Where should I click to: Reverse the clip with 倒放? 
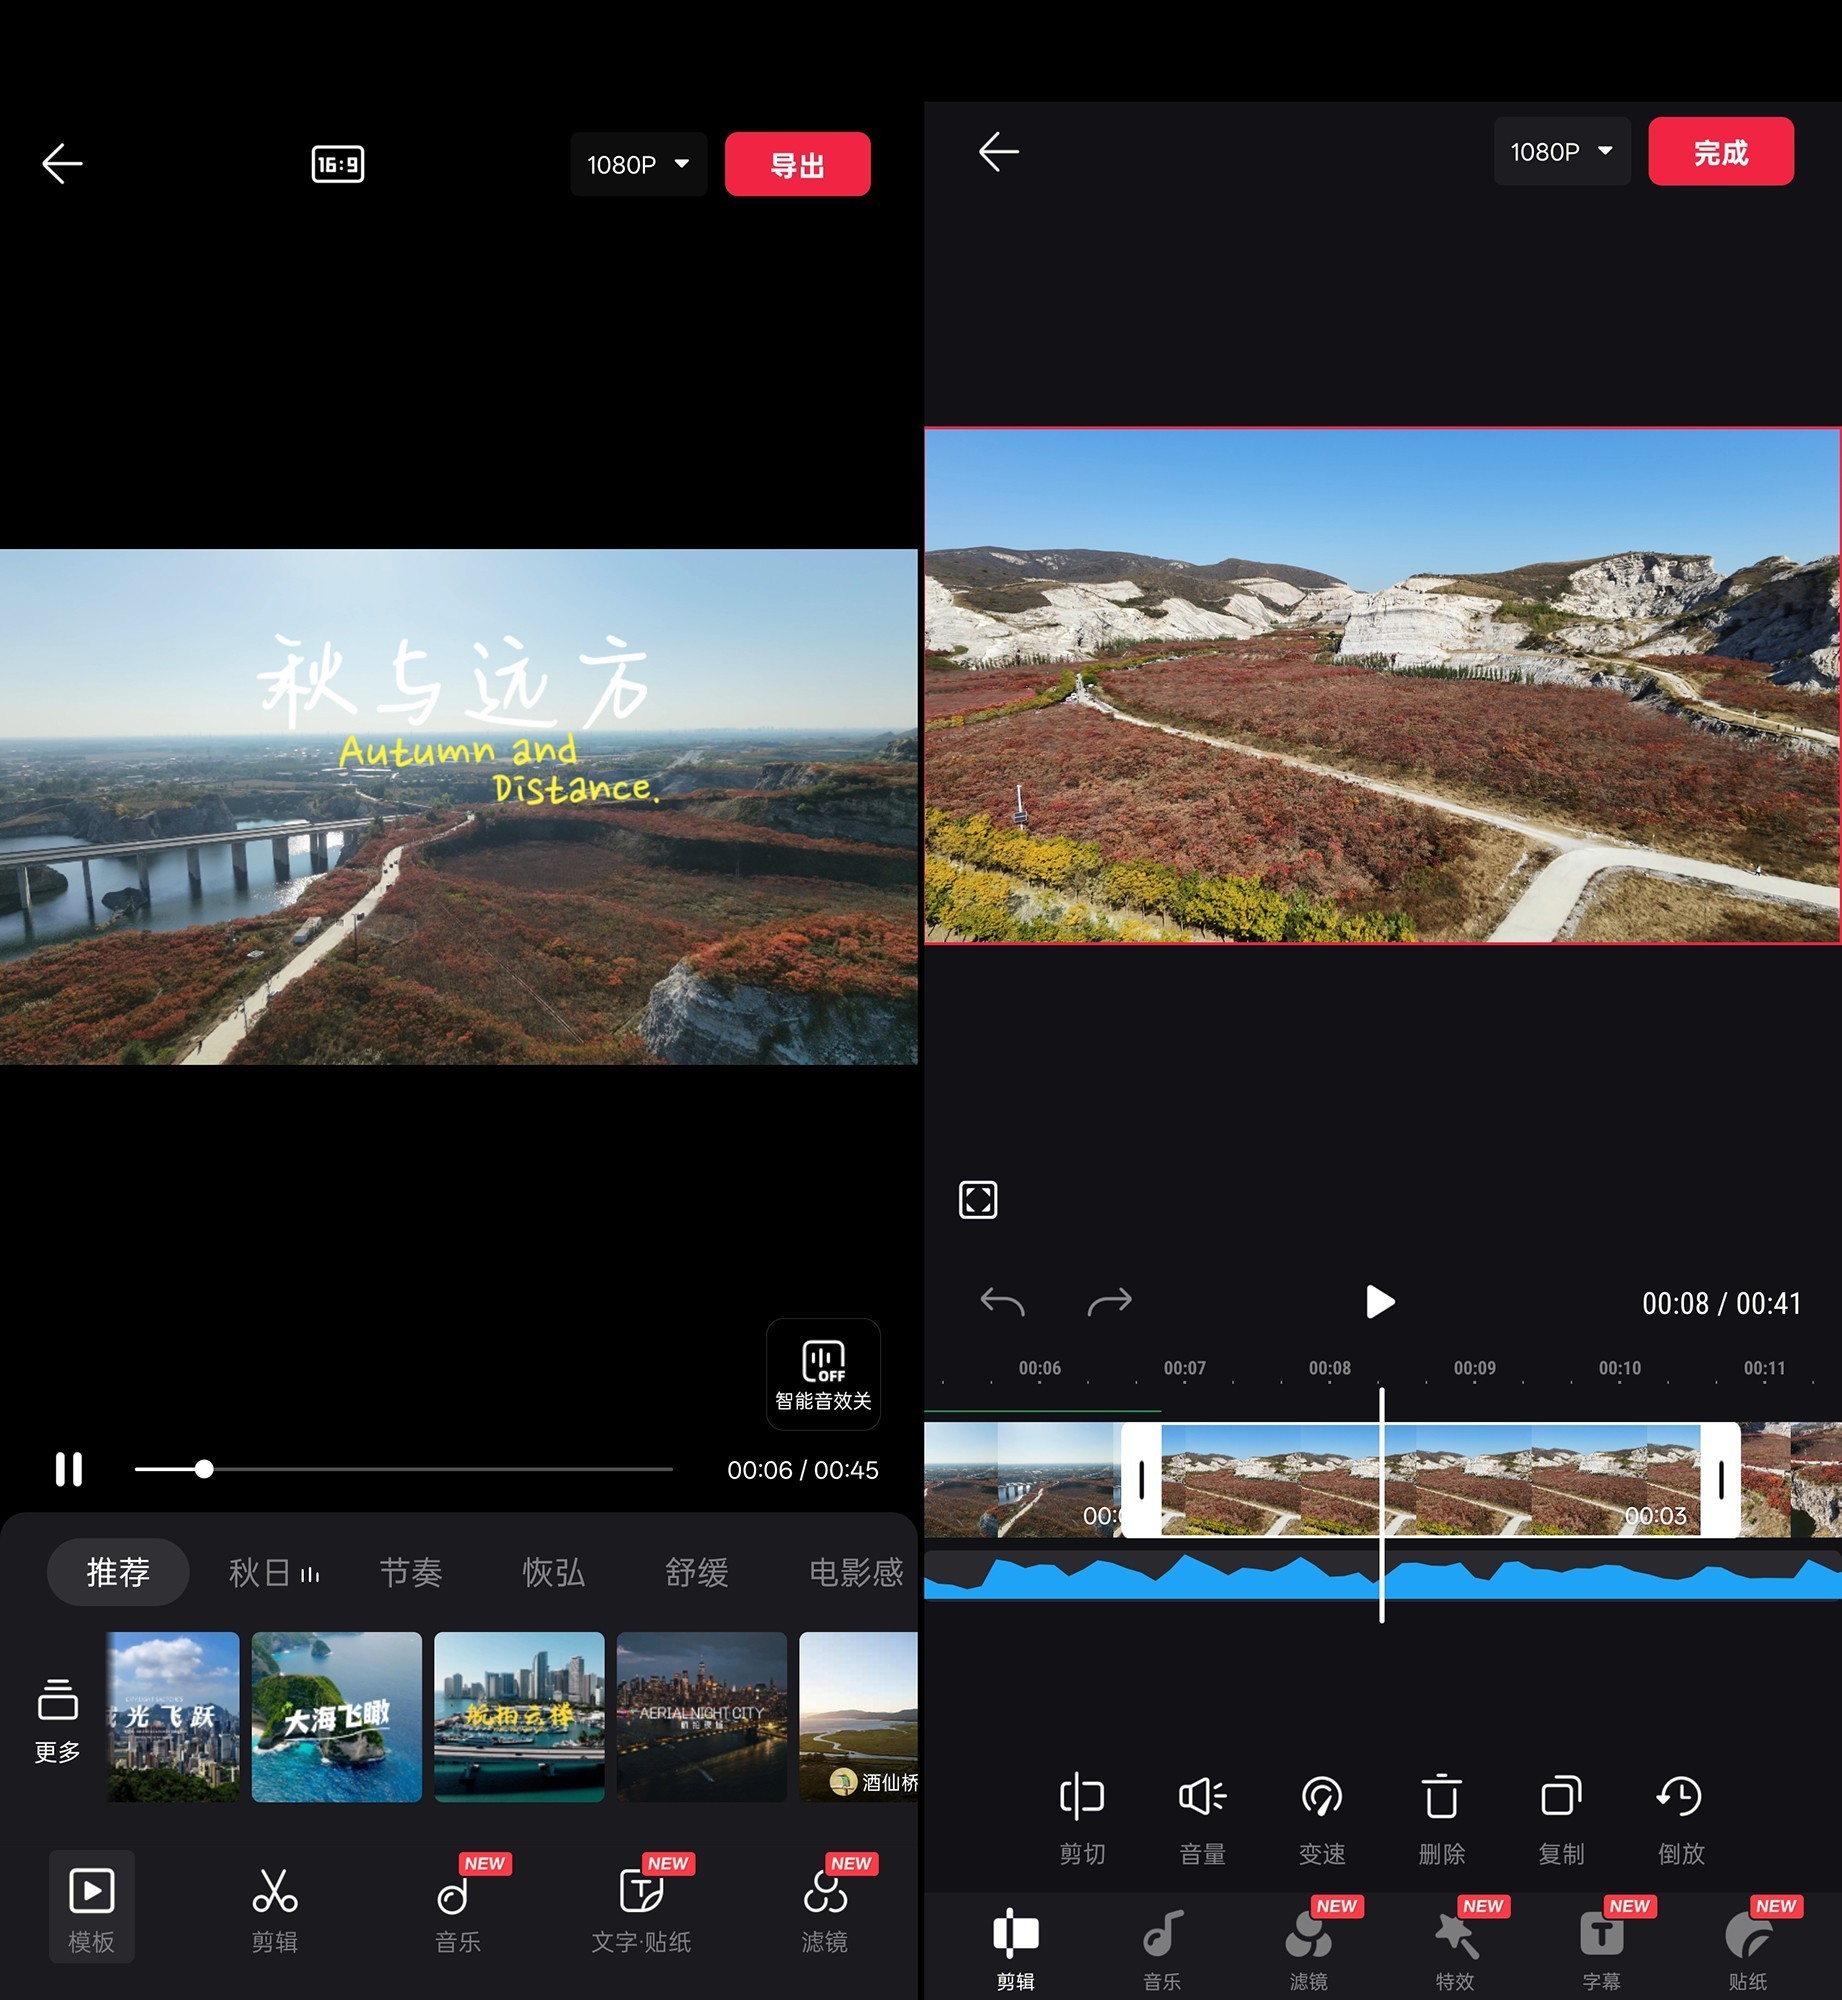1680,1820
